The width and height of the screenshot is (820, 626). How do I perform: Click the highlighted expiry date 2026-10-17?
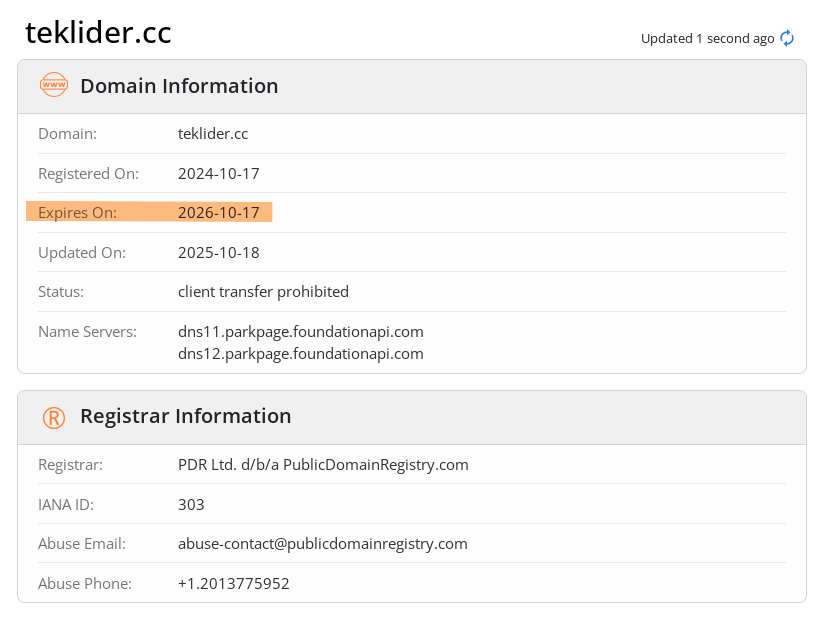pyautogui.click(x=218, y=212)
